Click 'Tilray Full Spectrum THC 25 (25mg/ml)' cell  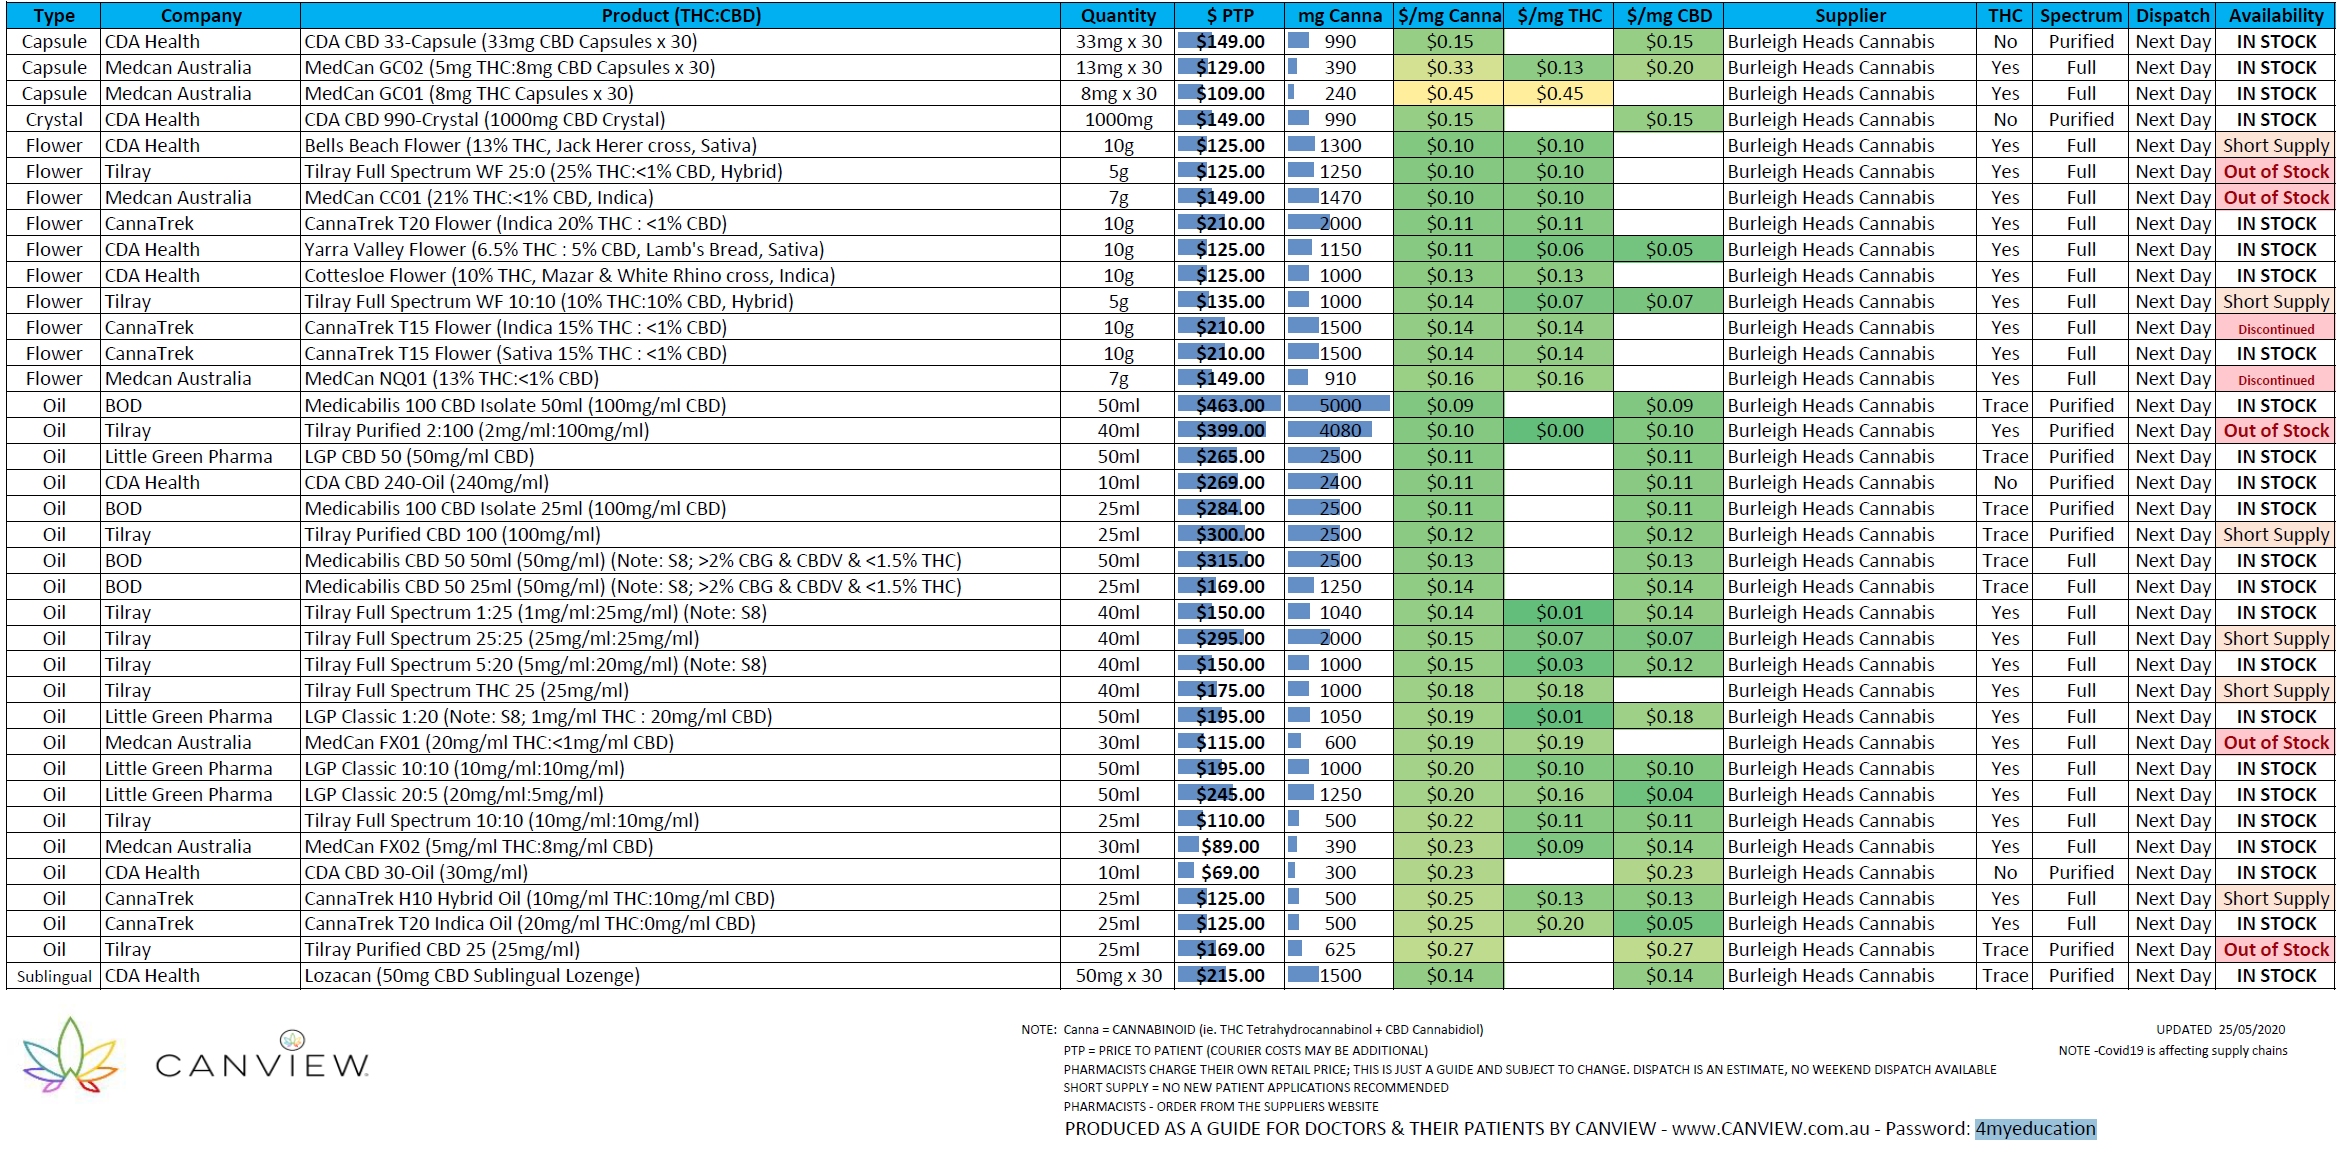[681, 691]
